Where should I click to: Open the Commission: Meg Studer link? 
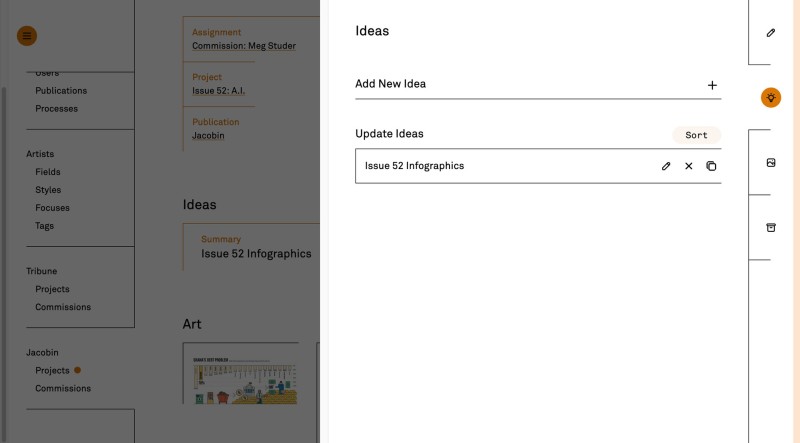coord(243,46)
